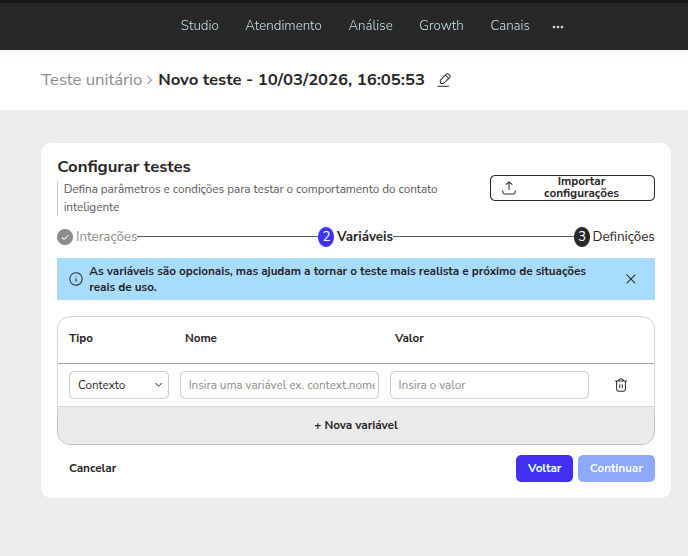Click step number 3 Definições circle
Screen dimensions: 688x556
(581, 237)
